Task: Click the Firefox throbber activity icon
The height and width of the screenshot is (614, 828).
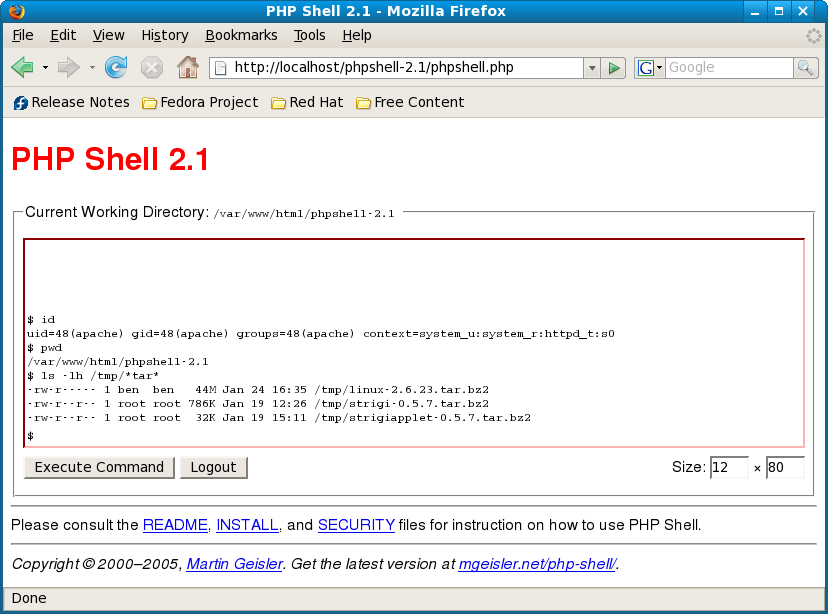Action: pos(813,35)
